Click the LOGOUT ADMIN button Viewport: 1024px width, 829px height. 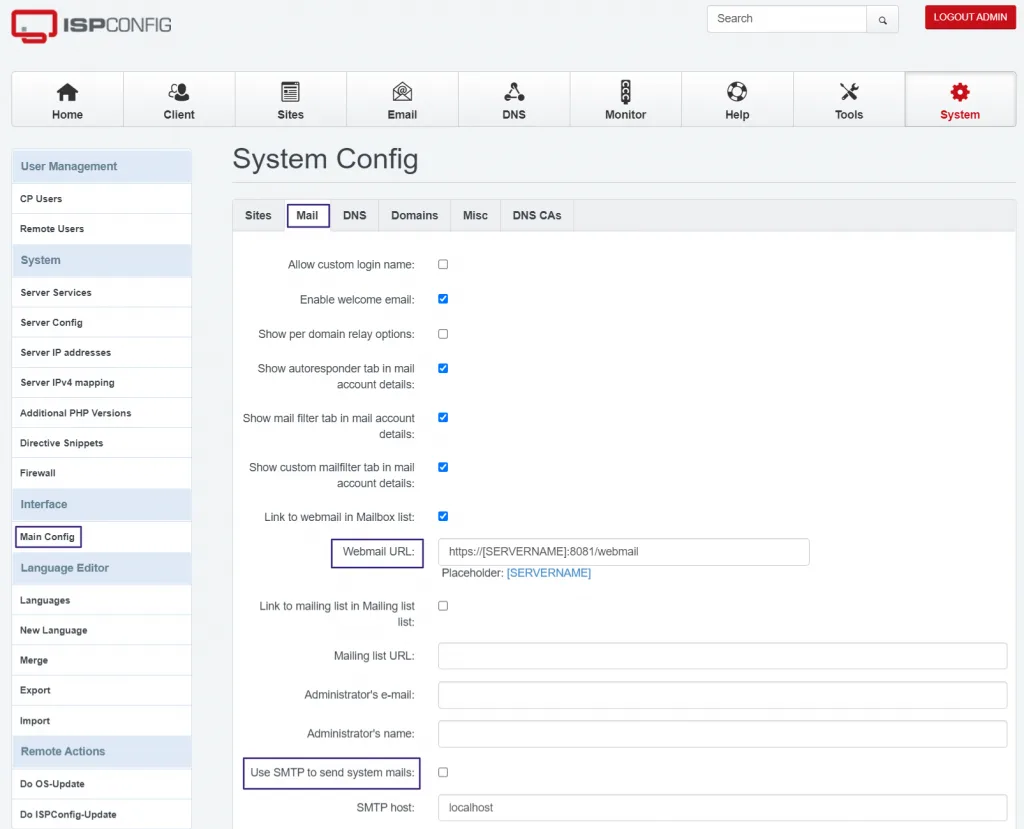tap(970, 18)
